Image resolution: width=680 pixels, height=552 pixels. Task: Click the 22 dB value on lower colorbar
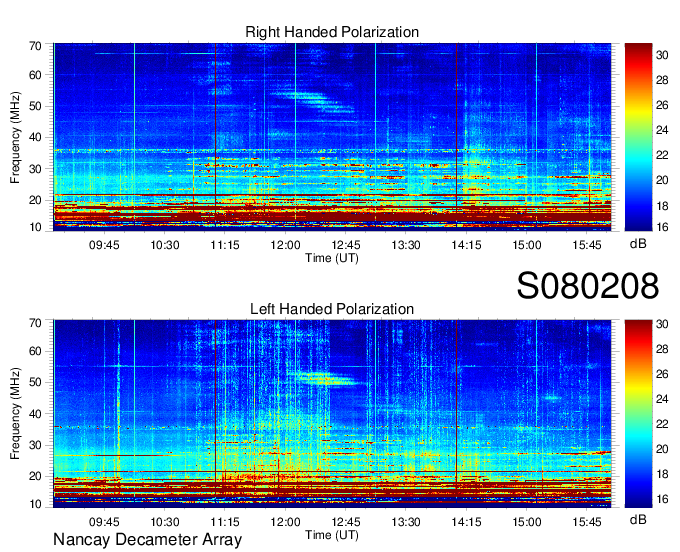(662, 424)
